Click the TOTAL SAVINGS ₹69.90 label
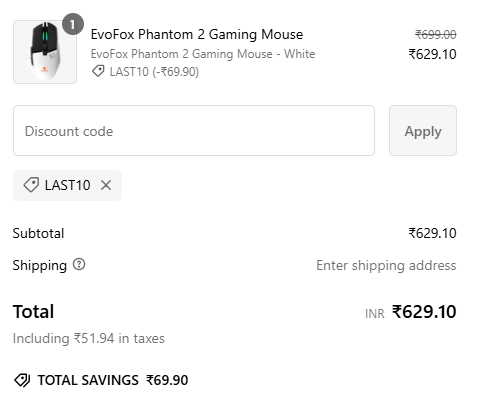The image size is (500, 413). [113, 380]
